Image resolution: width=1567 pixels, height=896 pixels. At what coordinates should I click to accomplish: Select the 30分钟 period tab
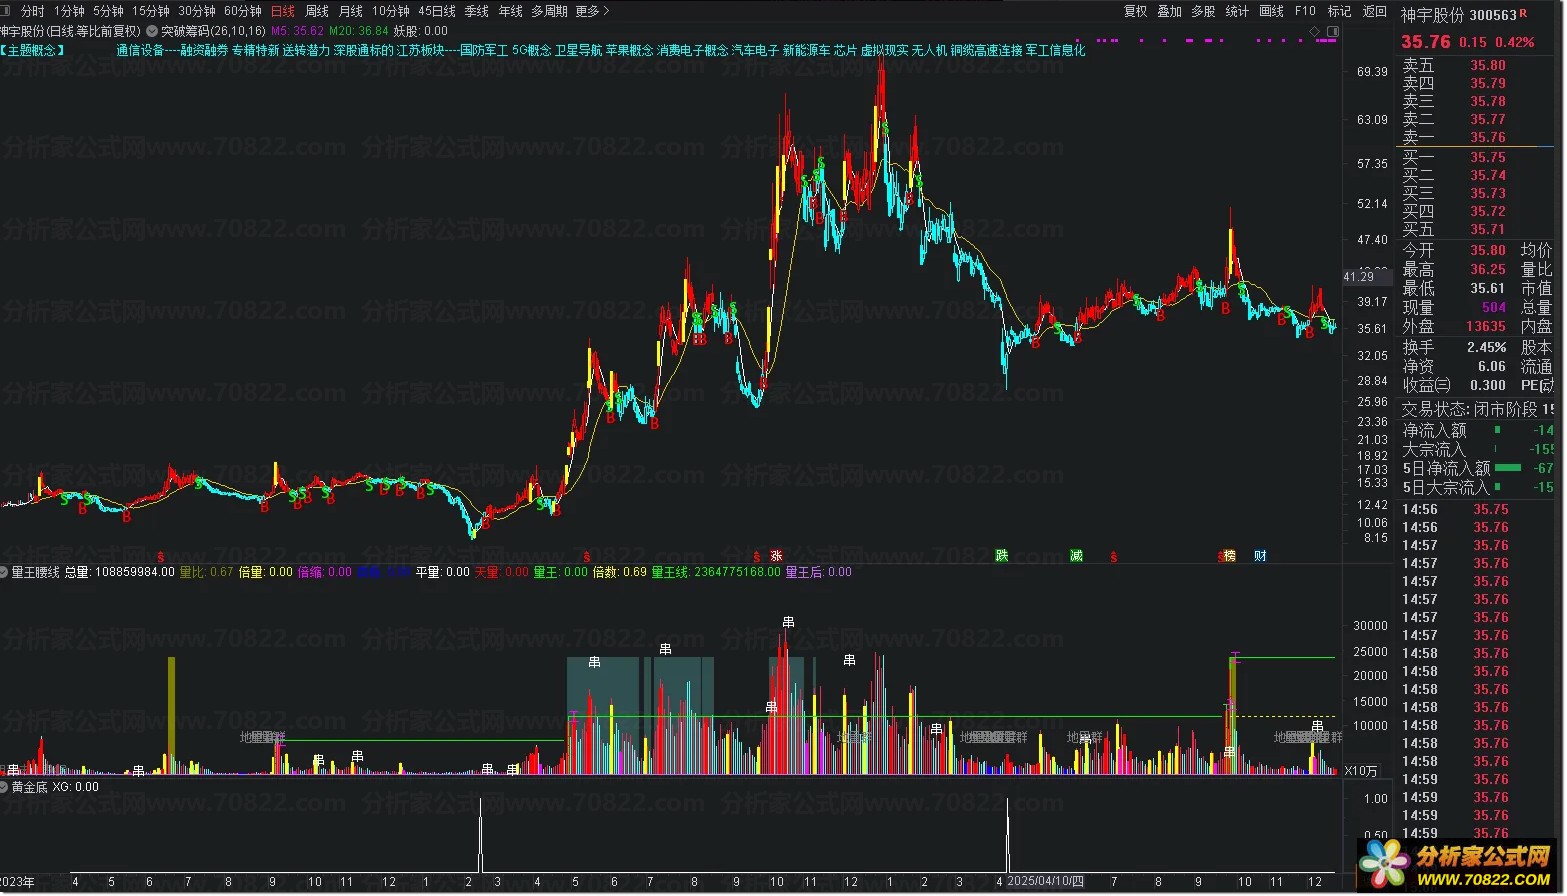point(197,11)
